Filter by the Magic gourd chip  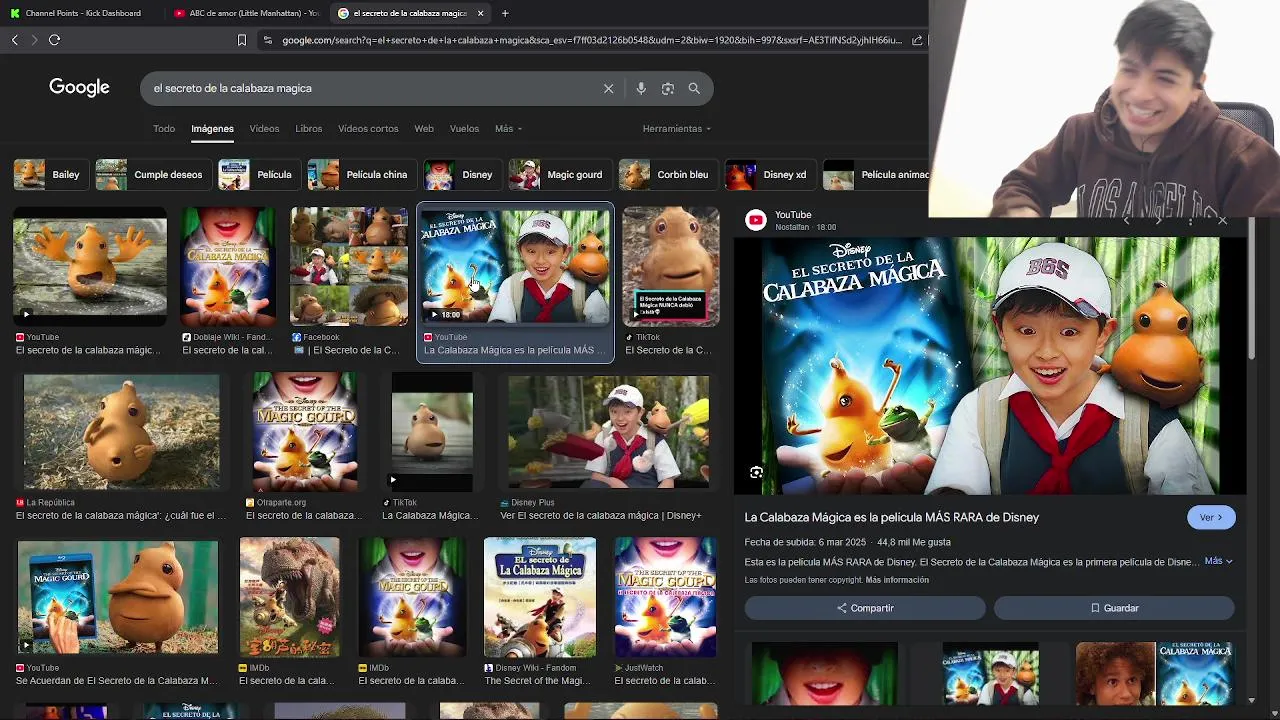tap(558, 174)
